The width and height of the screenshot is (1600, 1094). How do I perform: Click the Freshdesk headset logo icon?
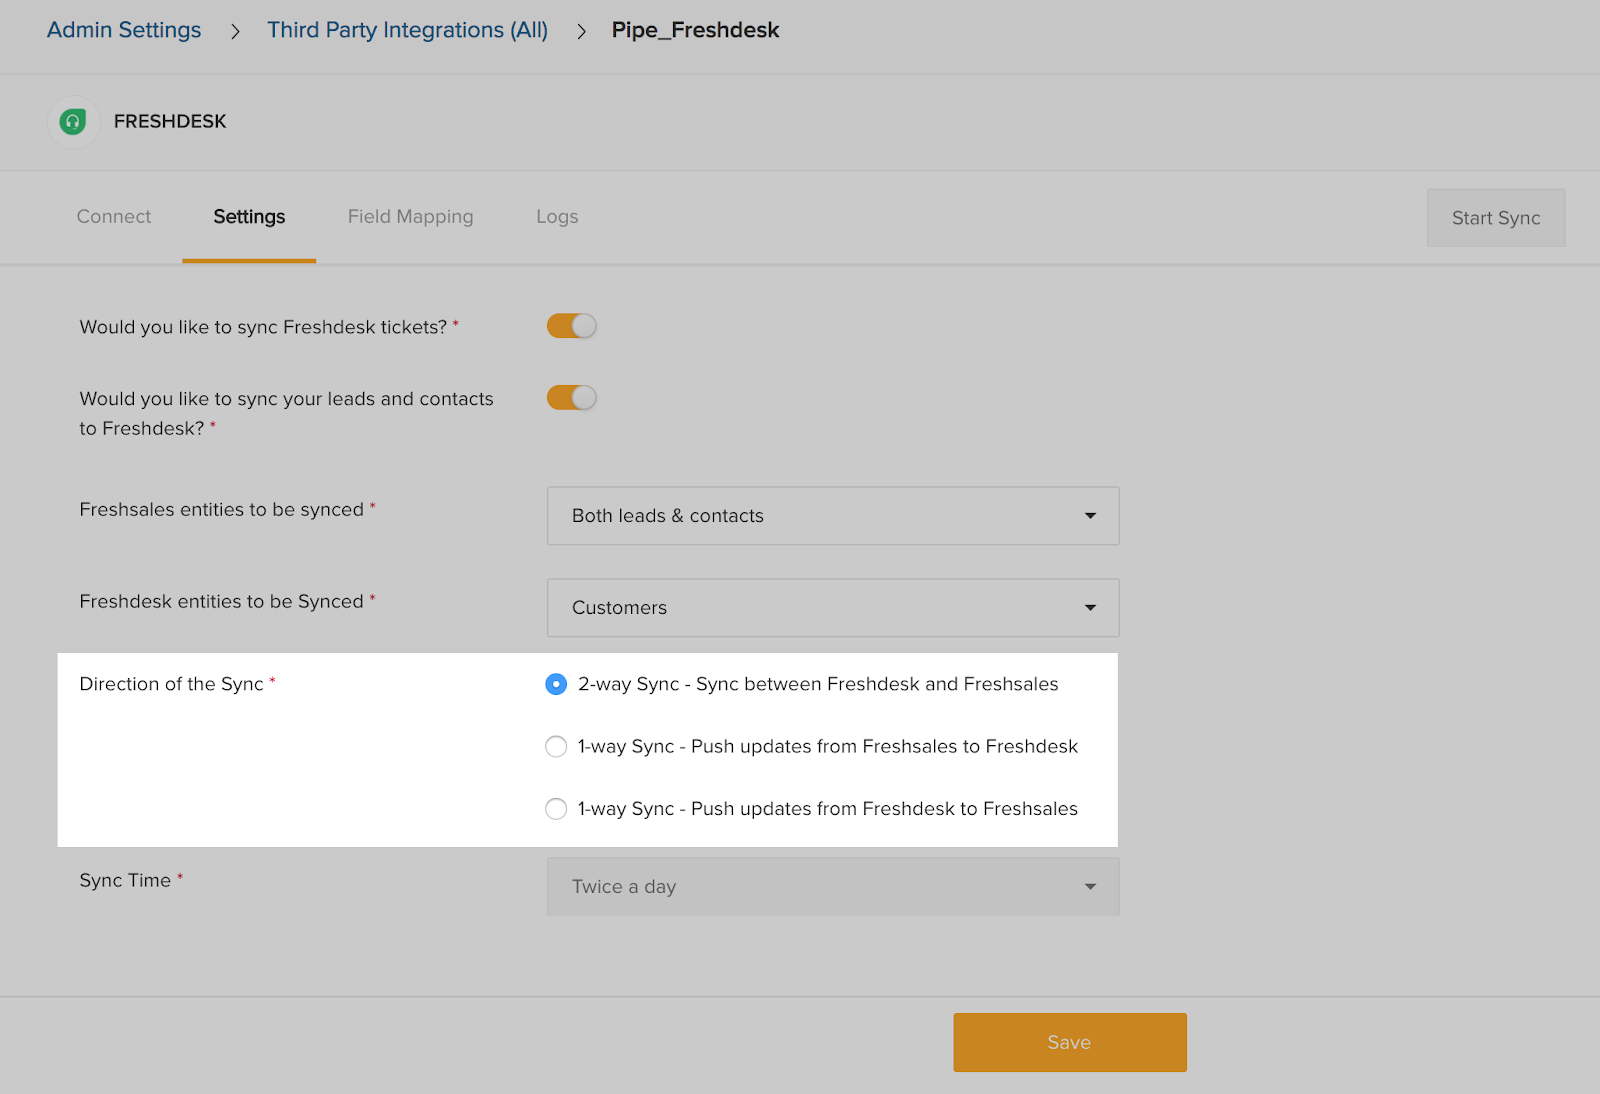pos(73,122)
